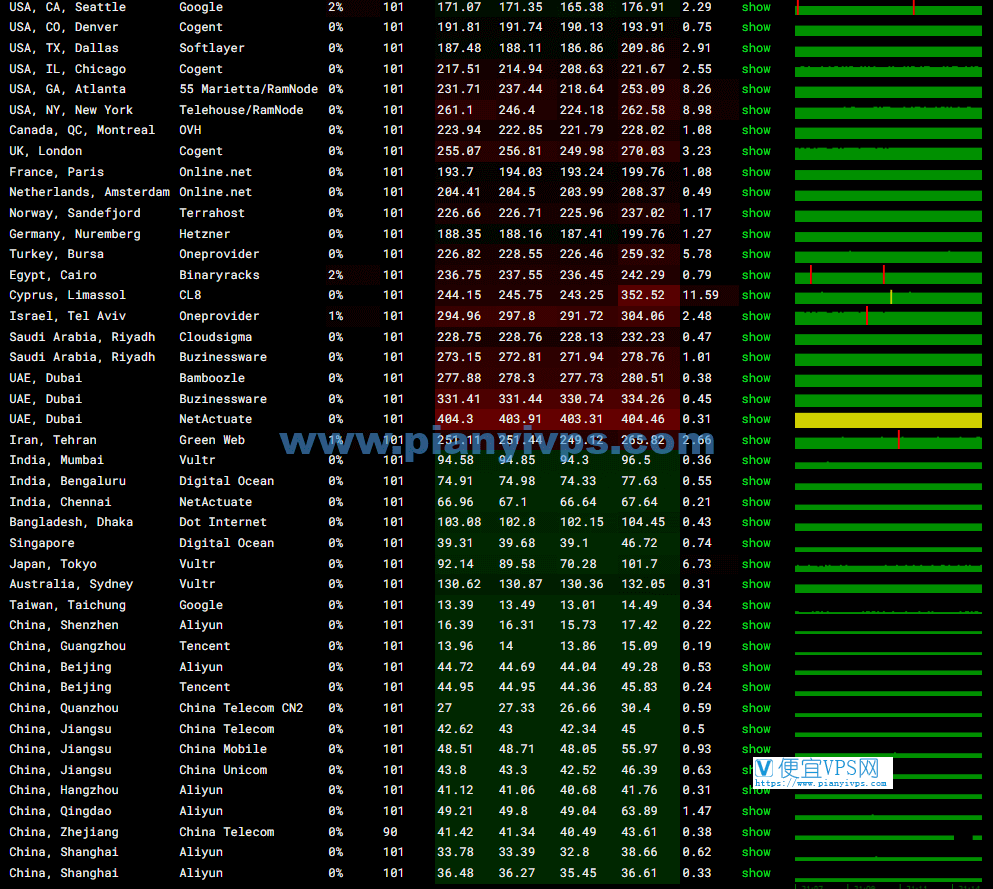Click show in the Denver Cogent row

pos(756,27)
